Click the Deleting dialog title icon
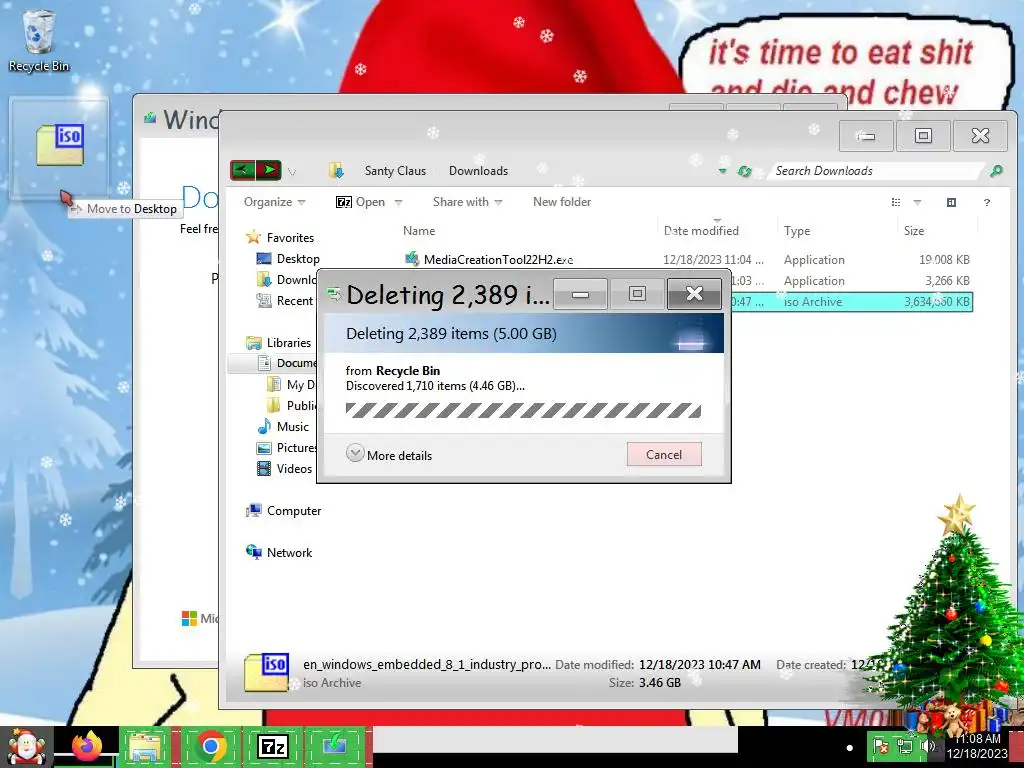Image resolution: width=1024 pixels, height=768 pixels. pos(334,295)
